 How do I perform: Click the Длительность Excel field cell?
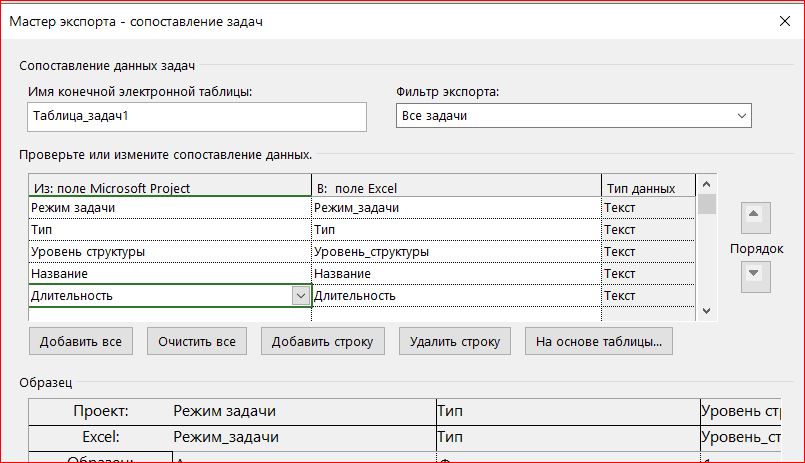tap(455, 296)
